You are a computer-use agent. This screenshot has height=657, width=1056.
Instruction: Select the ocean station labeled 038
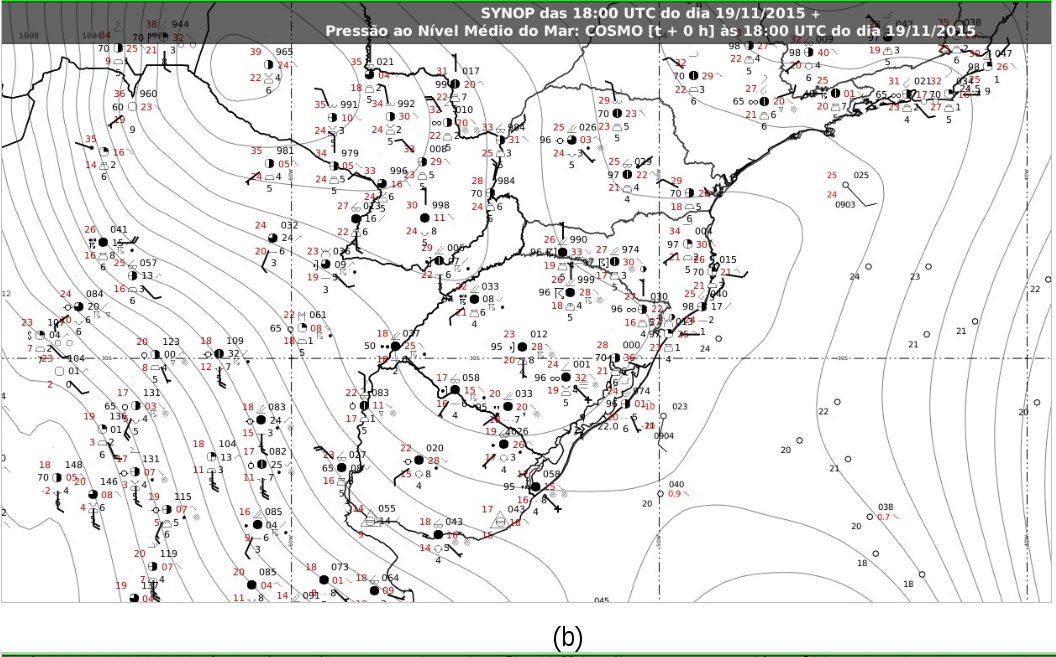point(871,516)
